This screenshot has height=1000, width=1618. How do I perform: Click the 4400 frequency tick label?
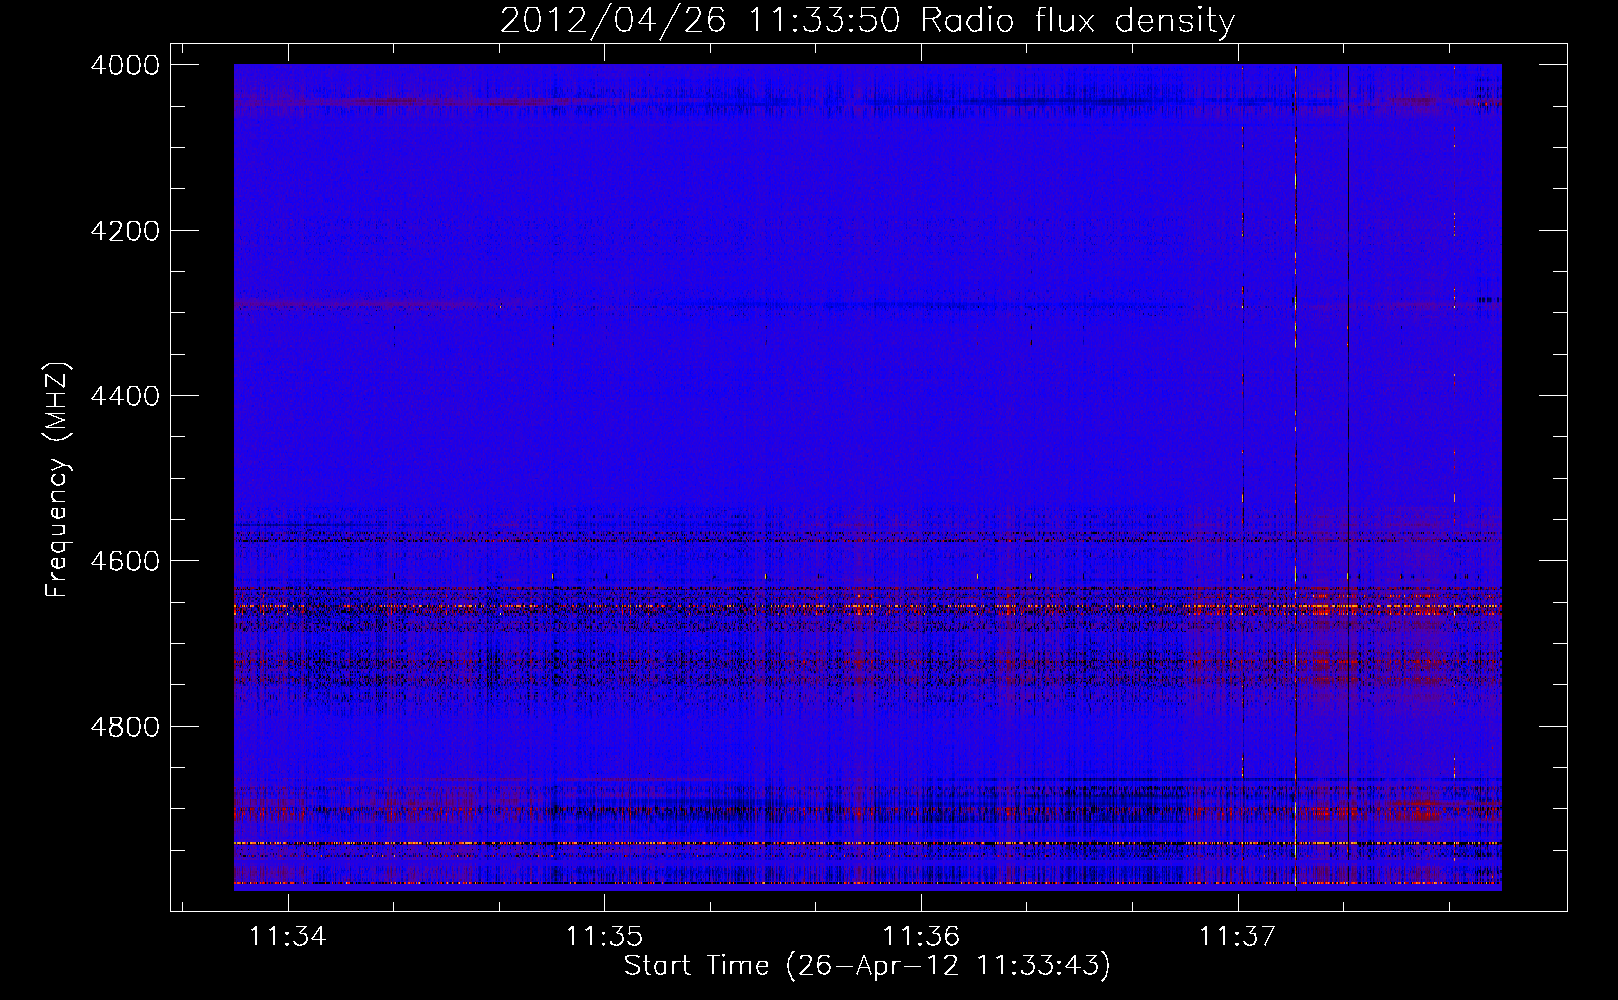(x=125, y=396)
